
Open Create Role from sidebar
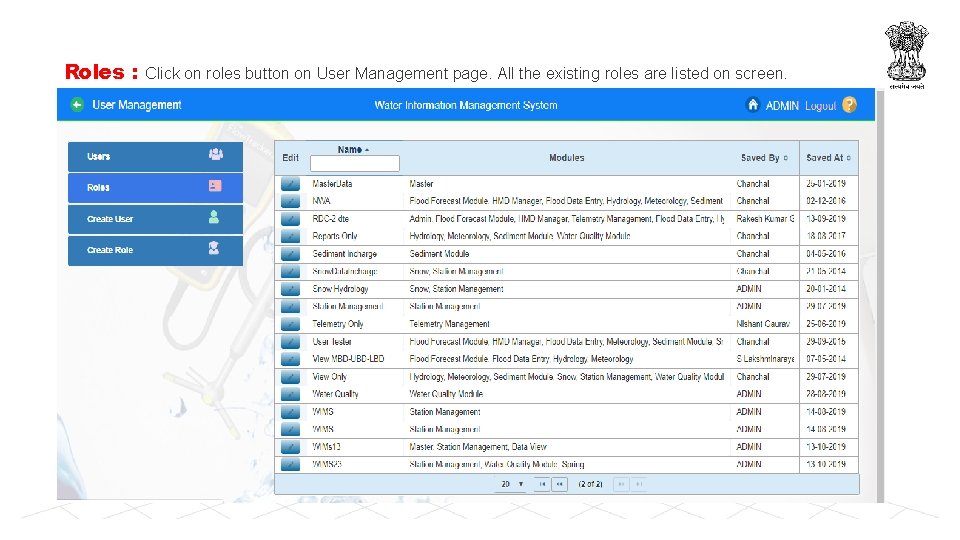[156, 250]
